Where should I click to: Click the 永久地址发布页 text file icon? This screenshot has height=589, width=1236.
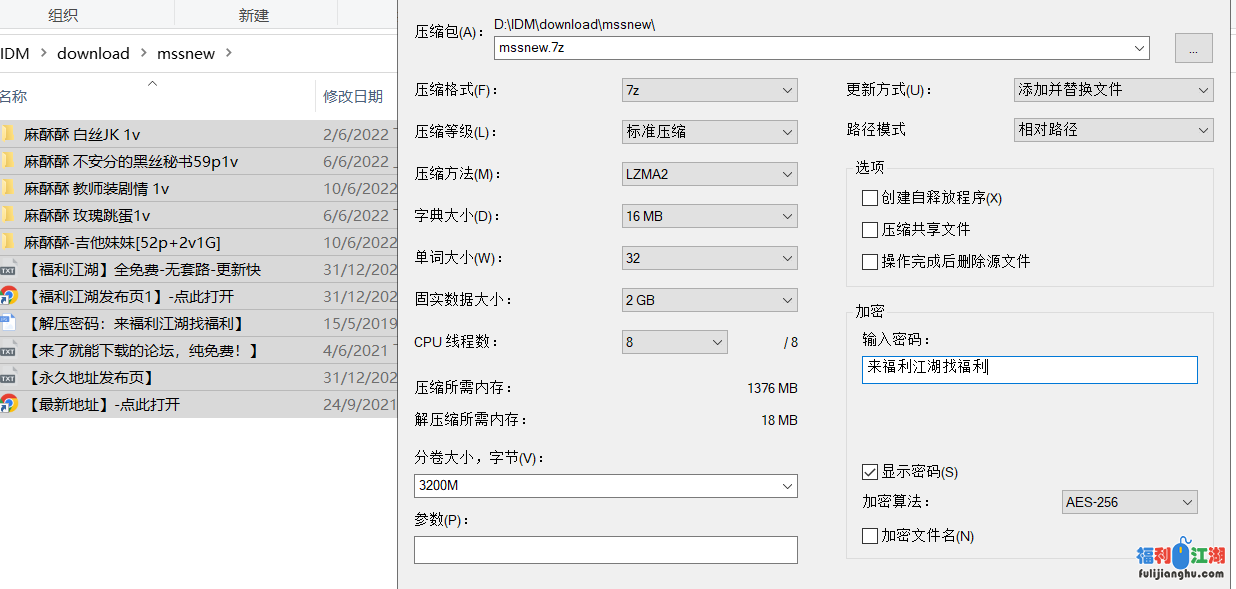pos(8,377)
